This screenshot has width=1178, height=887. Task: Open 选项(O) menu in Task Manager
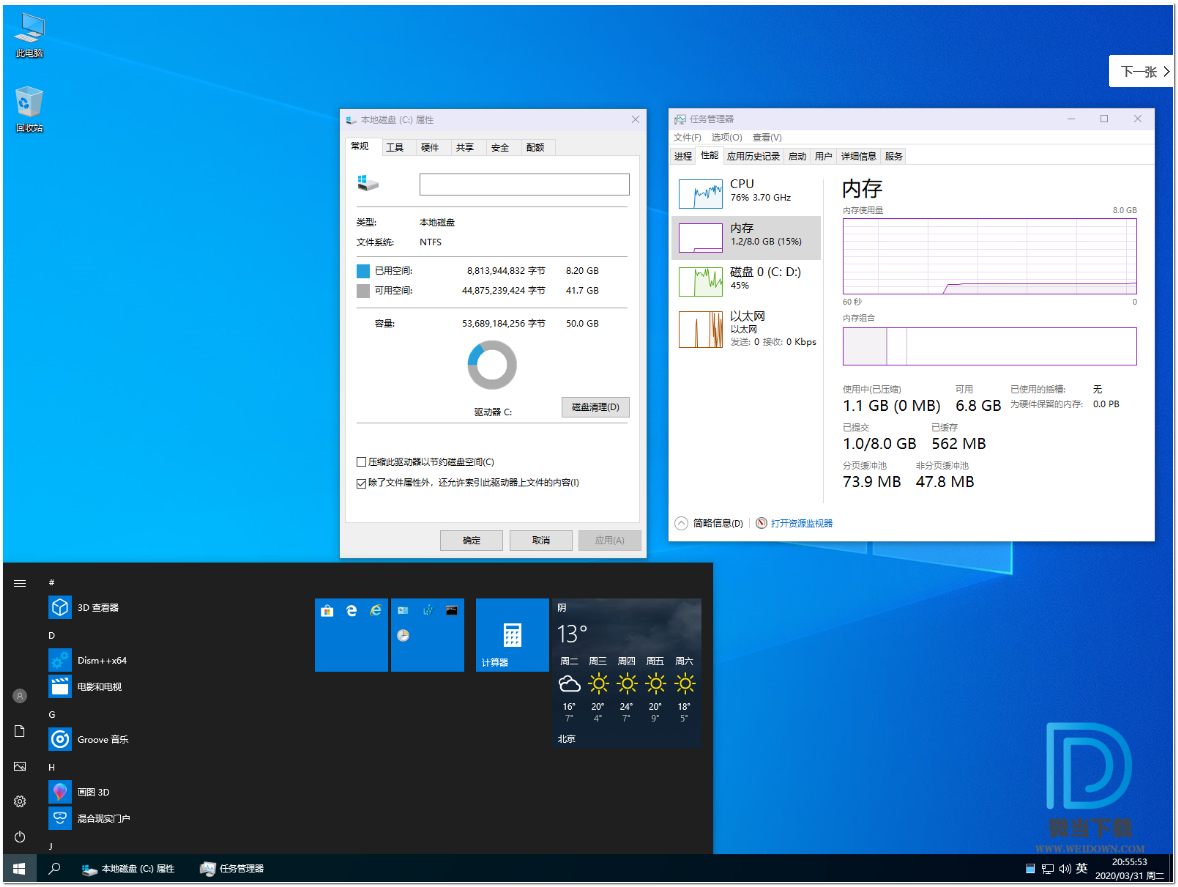[x=726, y=137]
